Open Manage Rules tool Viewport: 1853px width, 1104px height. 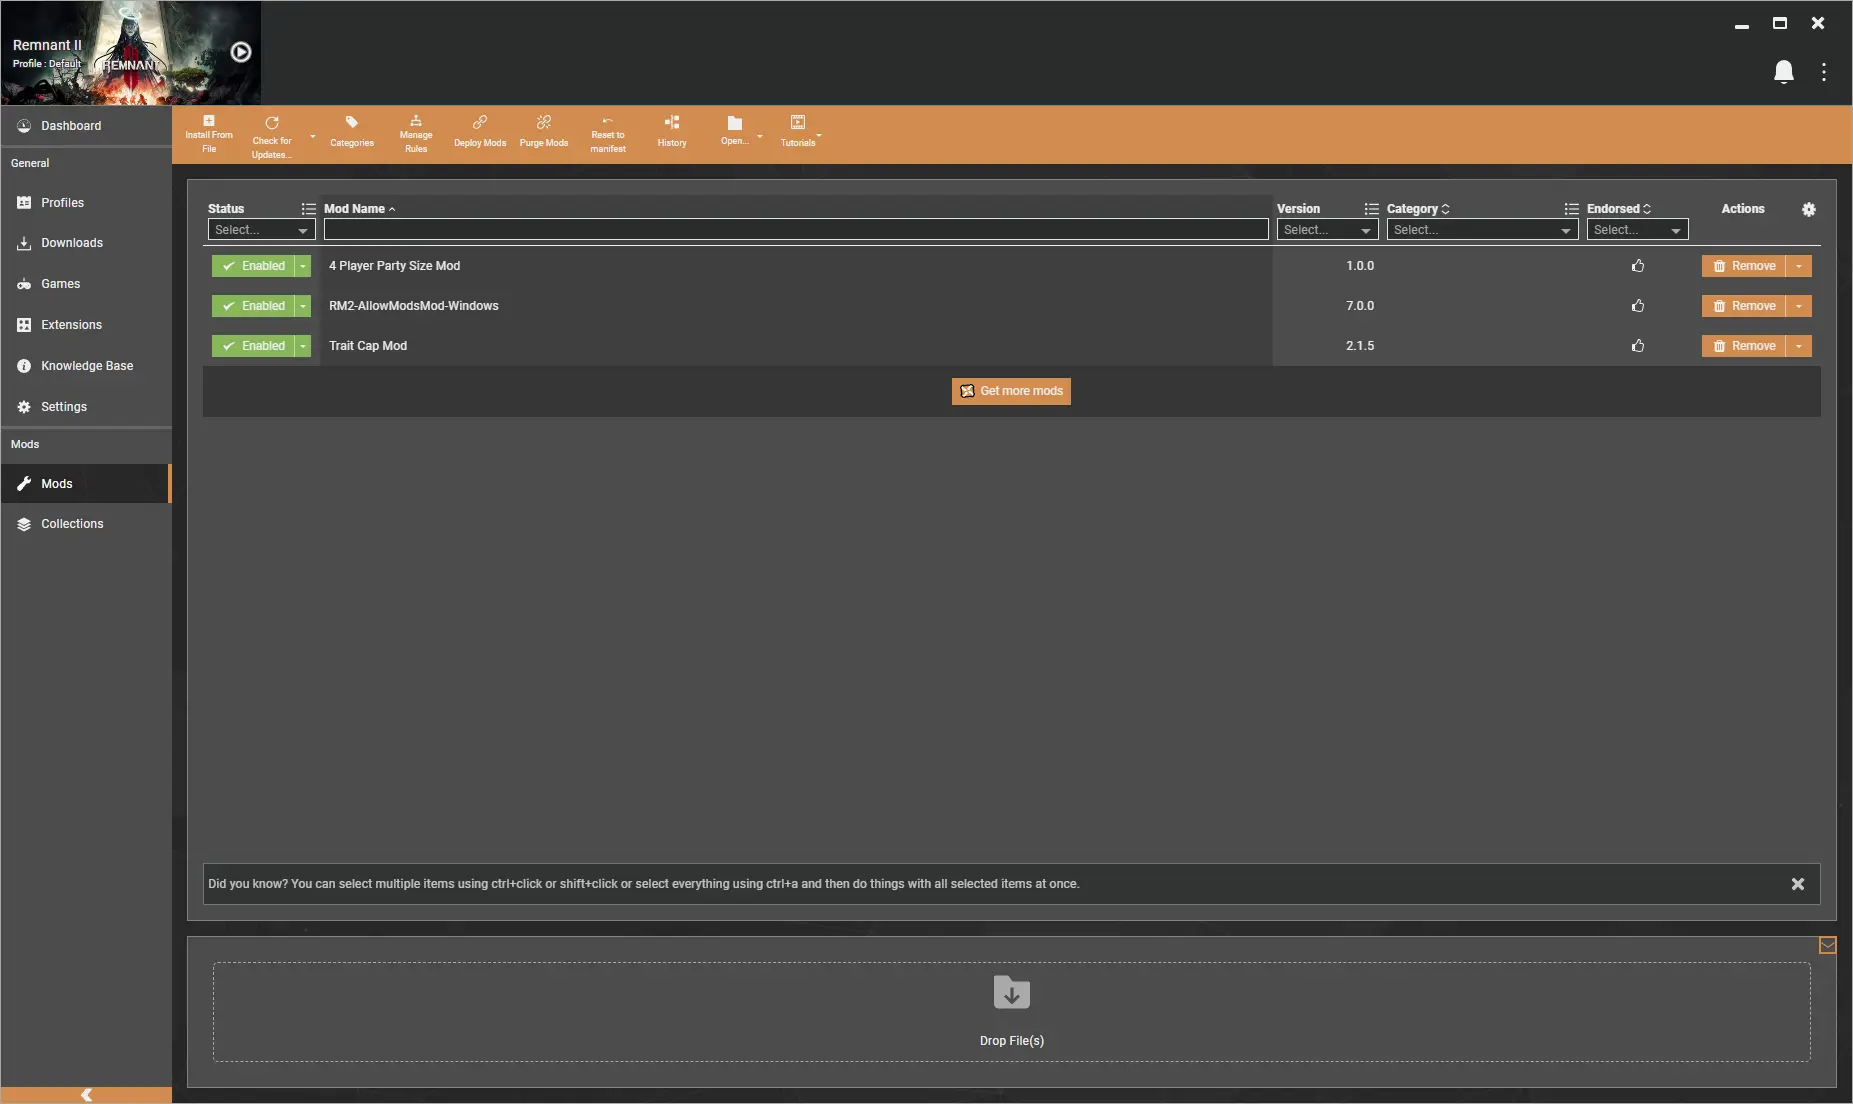point(416,134)
